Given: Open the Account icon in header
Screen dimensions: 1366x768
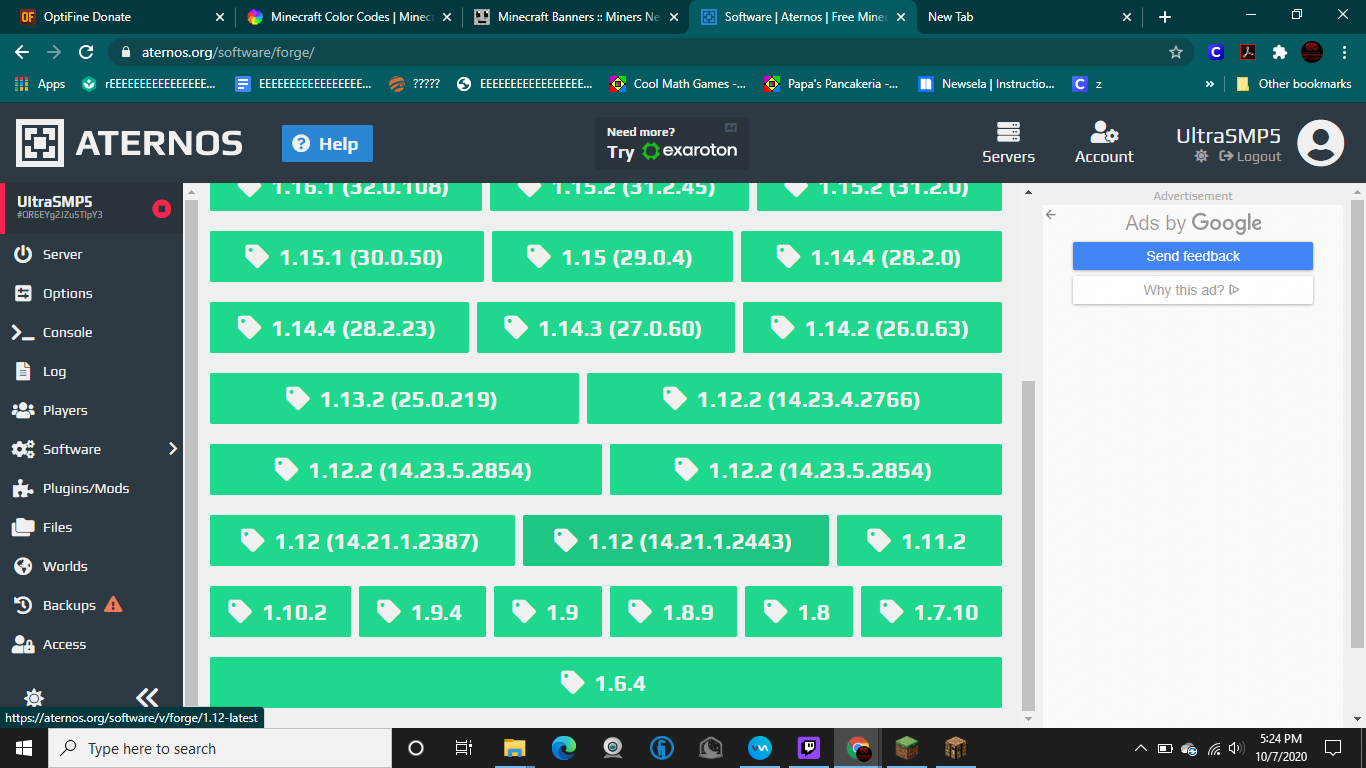Looking at the screenshot, I should [1104, 132].
